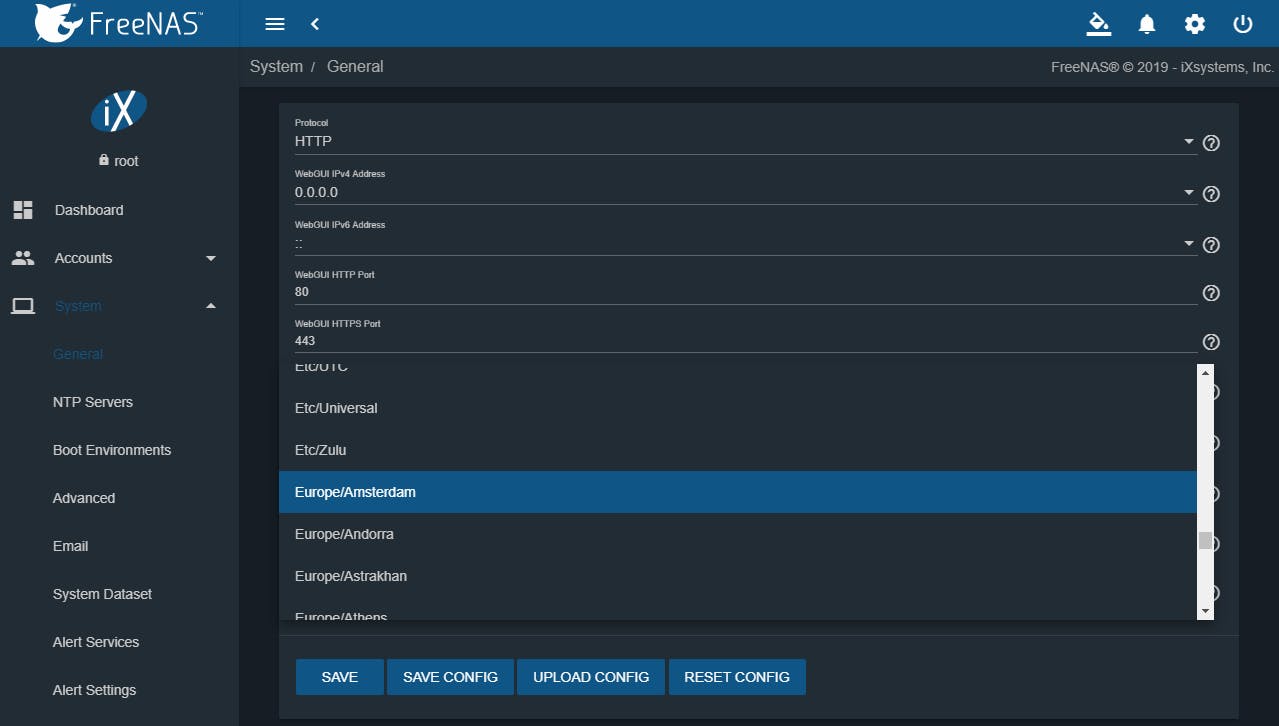Open the WebGUI IPv6 Address dropdown

745,243
